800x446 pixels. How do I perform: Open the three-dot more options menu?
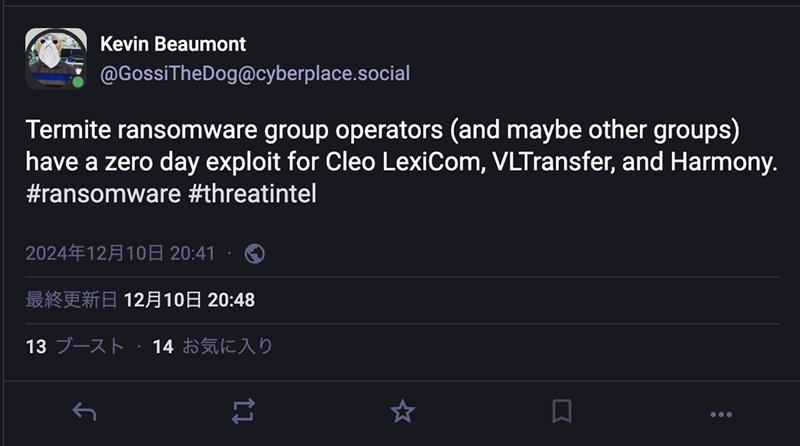721,412
